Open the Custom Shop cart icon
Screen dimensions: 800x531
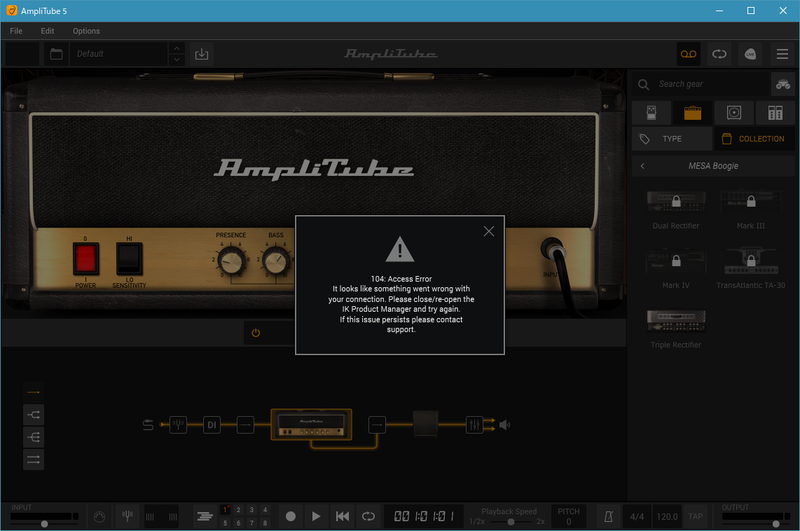[783, 84]
